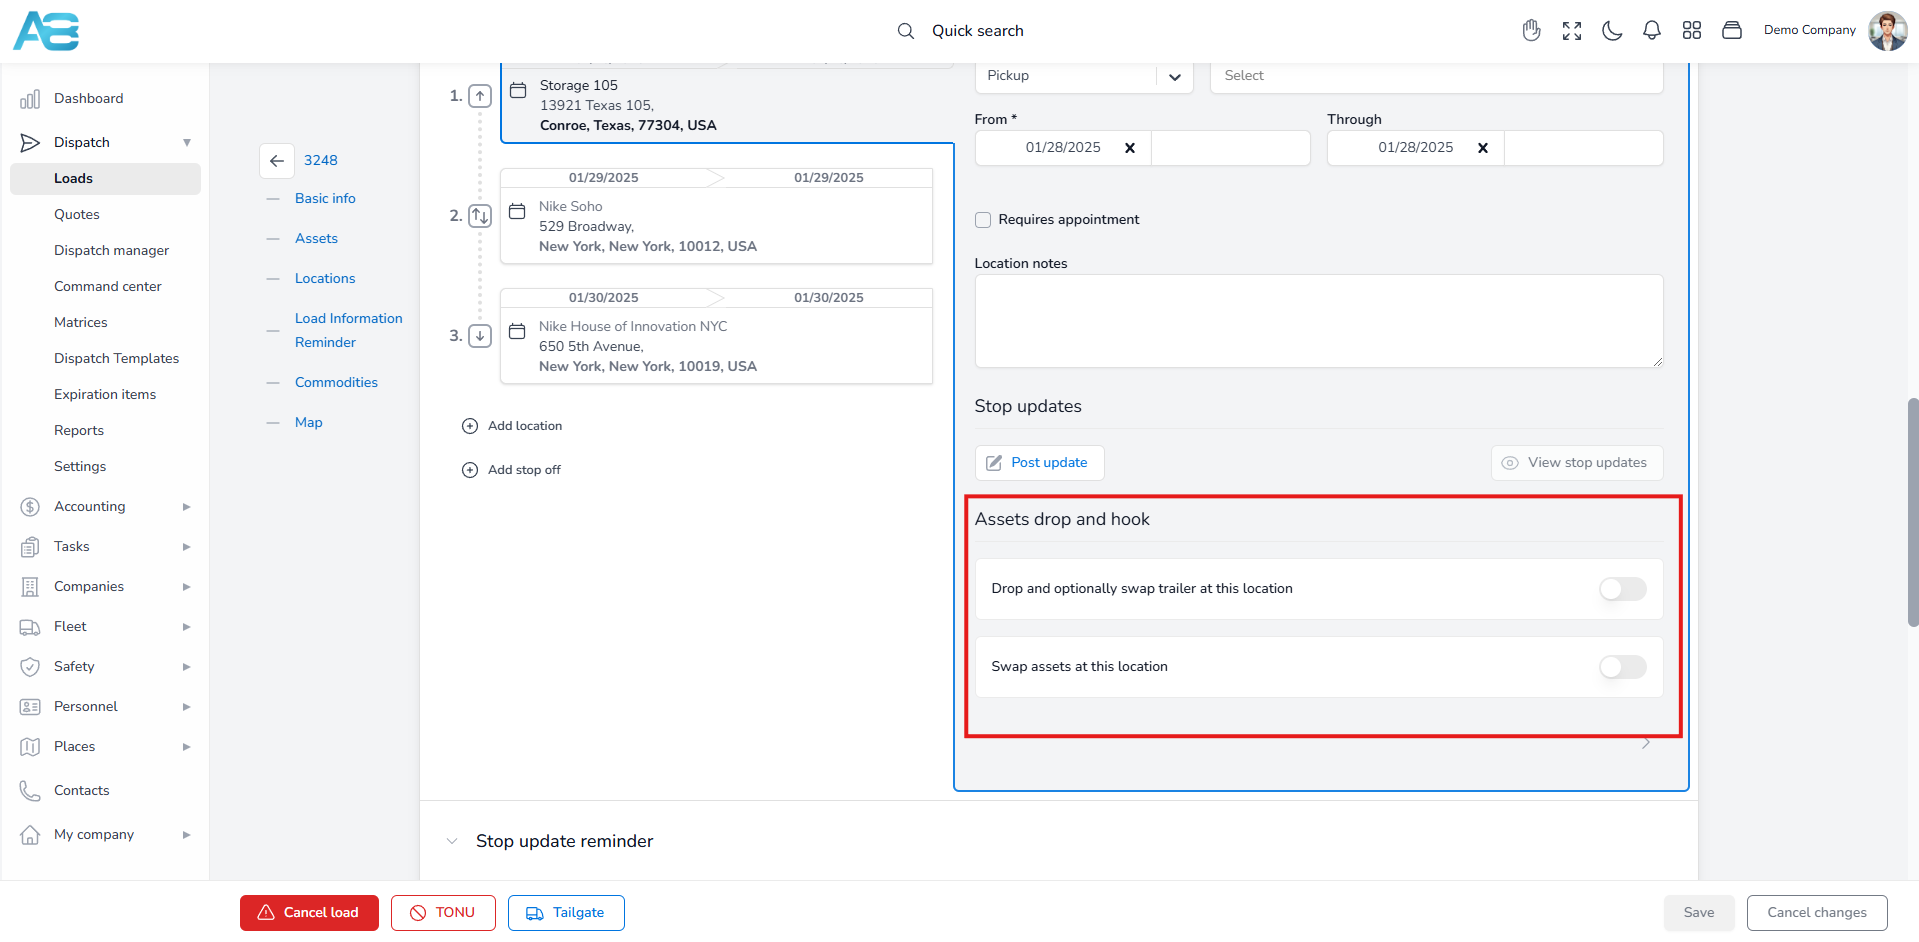Click the Fleet truck icon
1919x942 pixels.
30,627
